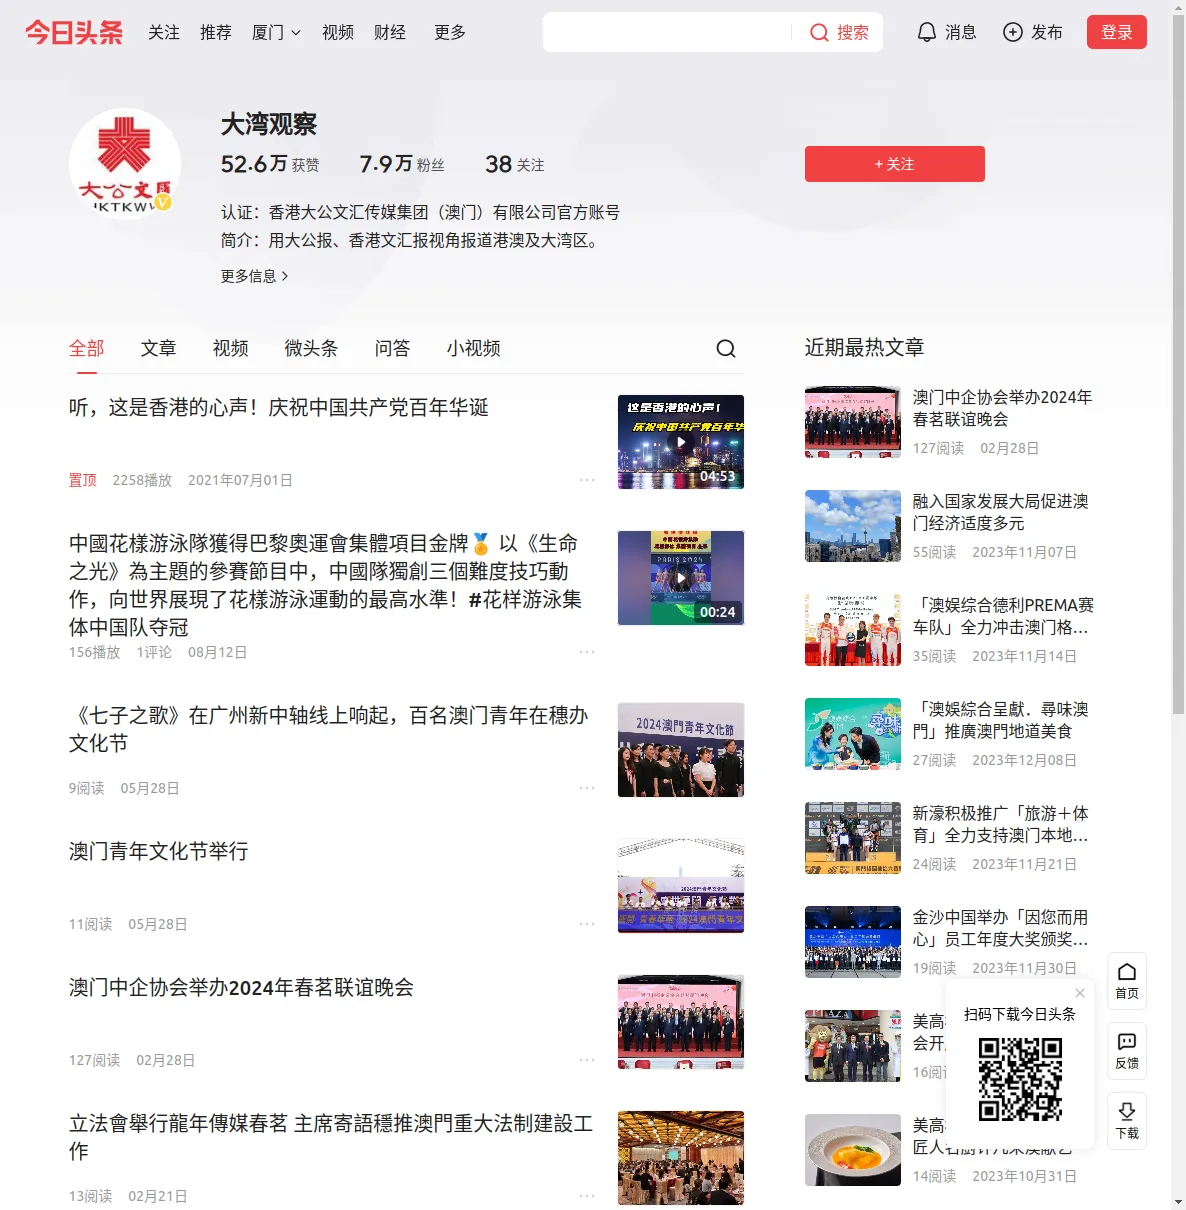Image resolution: width=1186 pixels, height=1210 pixels.
Task: Click the 立法會 banquet hall thumbnail
Action: 681,1158
